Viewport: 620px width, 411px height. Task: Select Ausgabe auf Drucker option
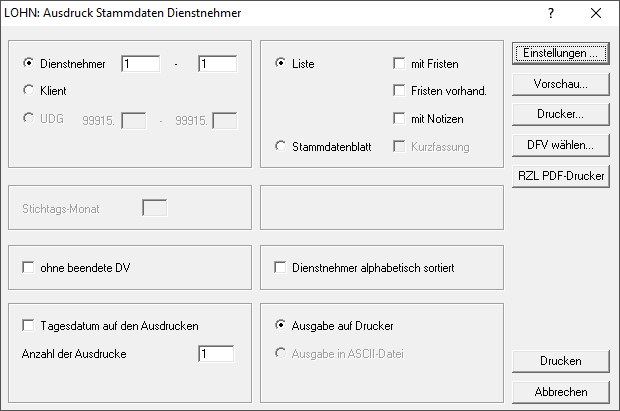281,325
